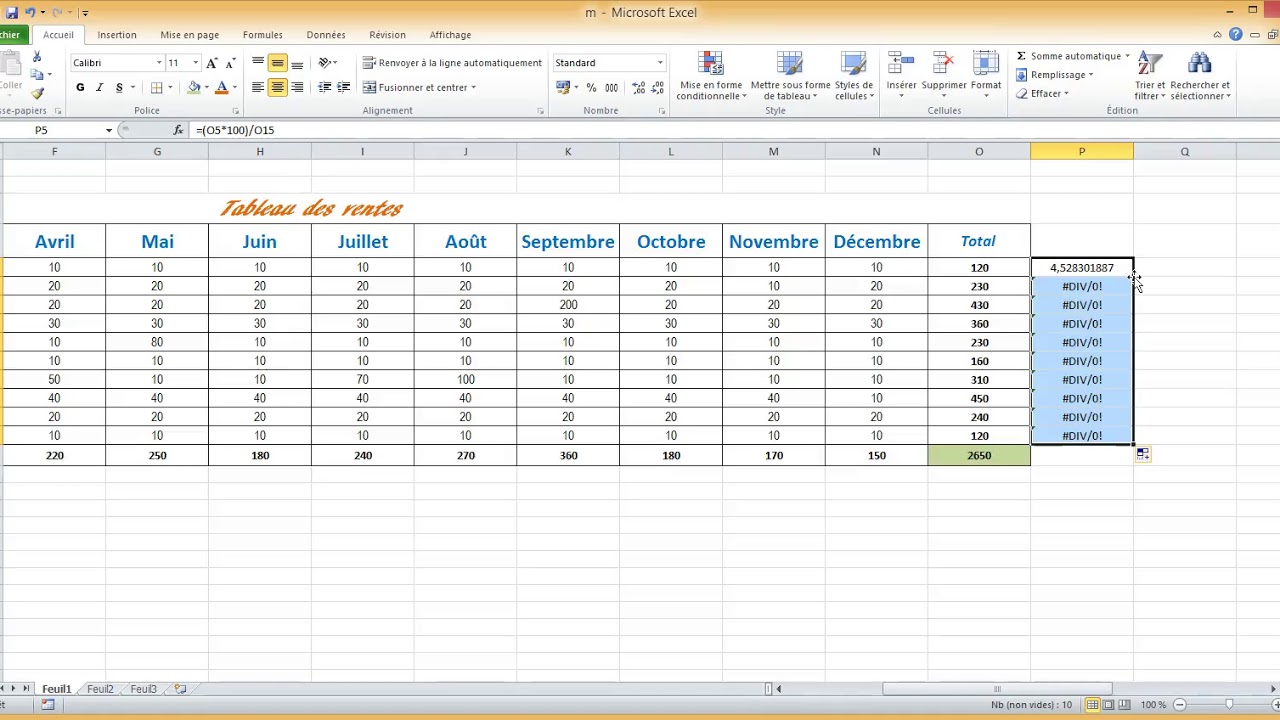The height and width of the screenshot is (720, 1280).
Task: Toggle middle vertical alignment
Action: click(278, 63)
